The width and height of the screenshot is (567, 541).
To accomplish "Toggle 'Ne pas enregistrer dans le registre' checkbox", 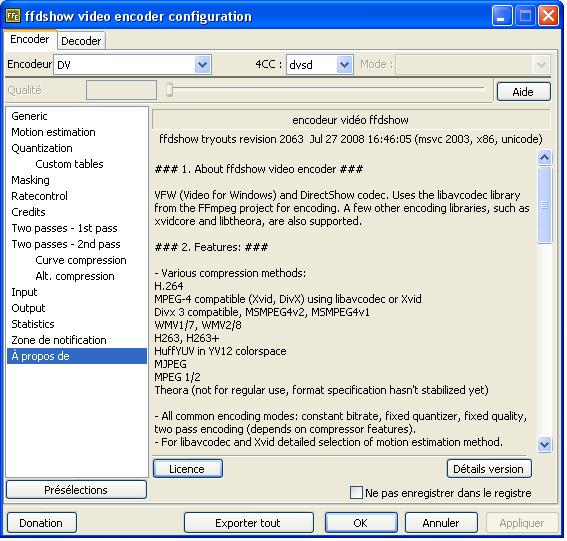I will 356,493.
